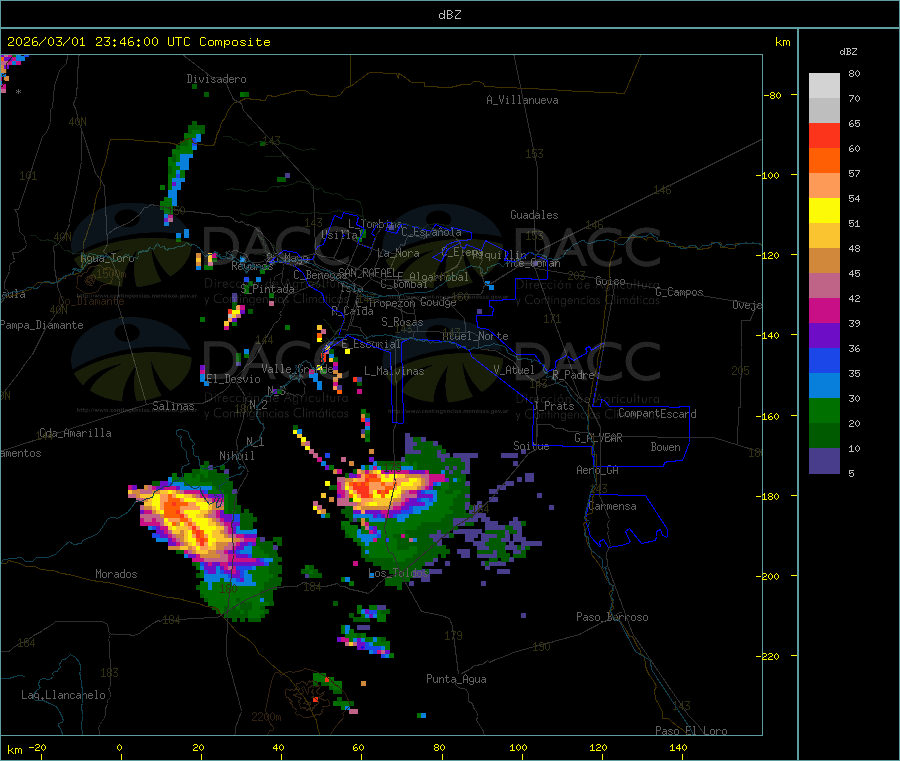Click the narrow echo band below Divisadero
Screen dimensions: 900x761
pyautogui.click(x=183, y=172)
